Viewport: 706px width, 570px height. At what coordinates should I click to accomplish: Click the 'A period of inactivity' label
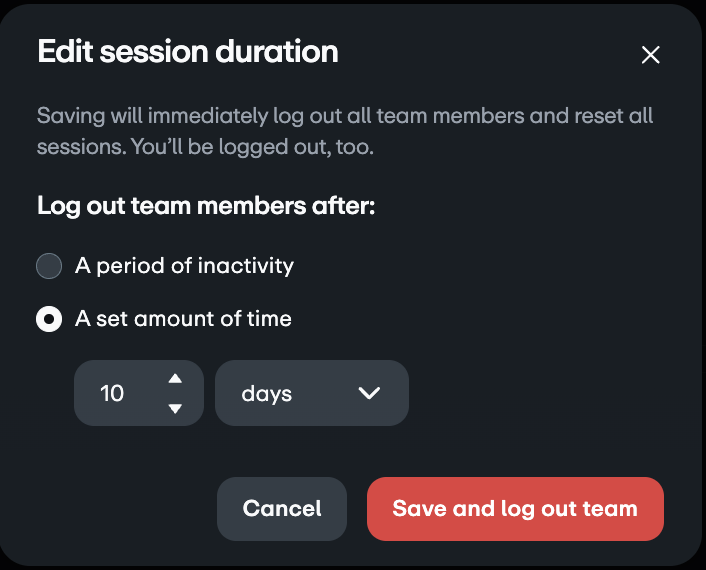pos(184,266)
